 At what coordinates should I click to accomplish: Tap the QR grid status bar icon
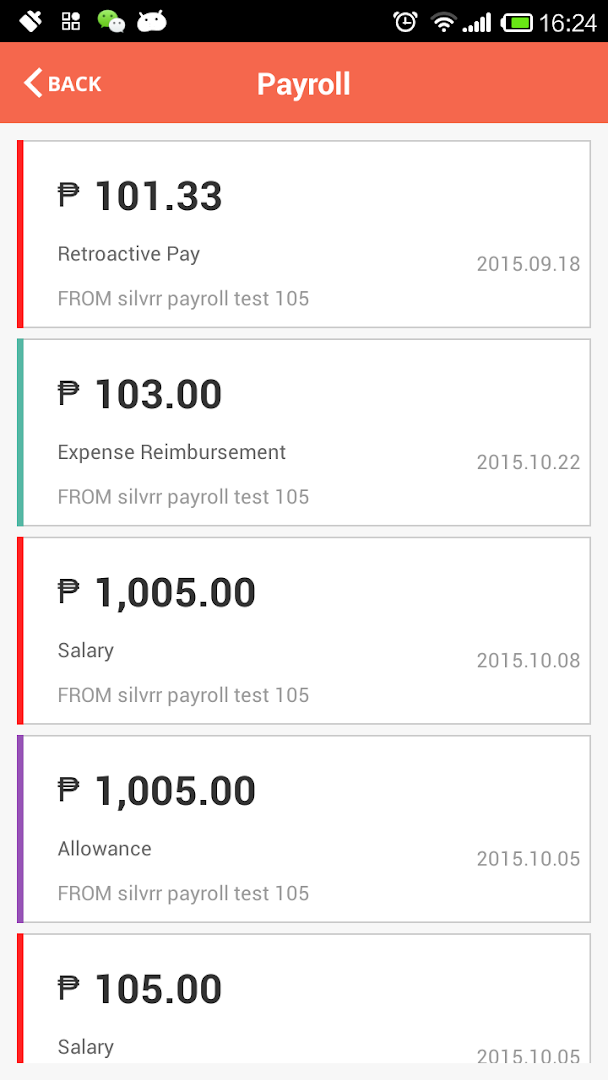click(71, 21)
